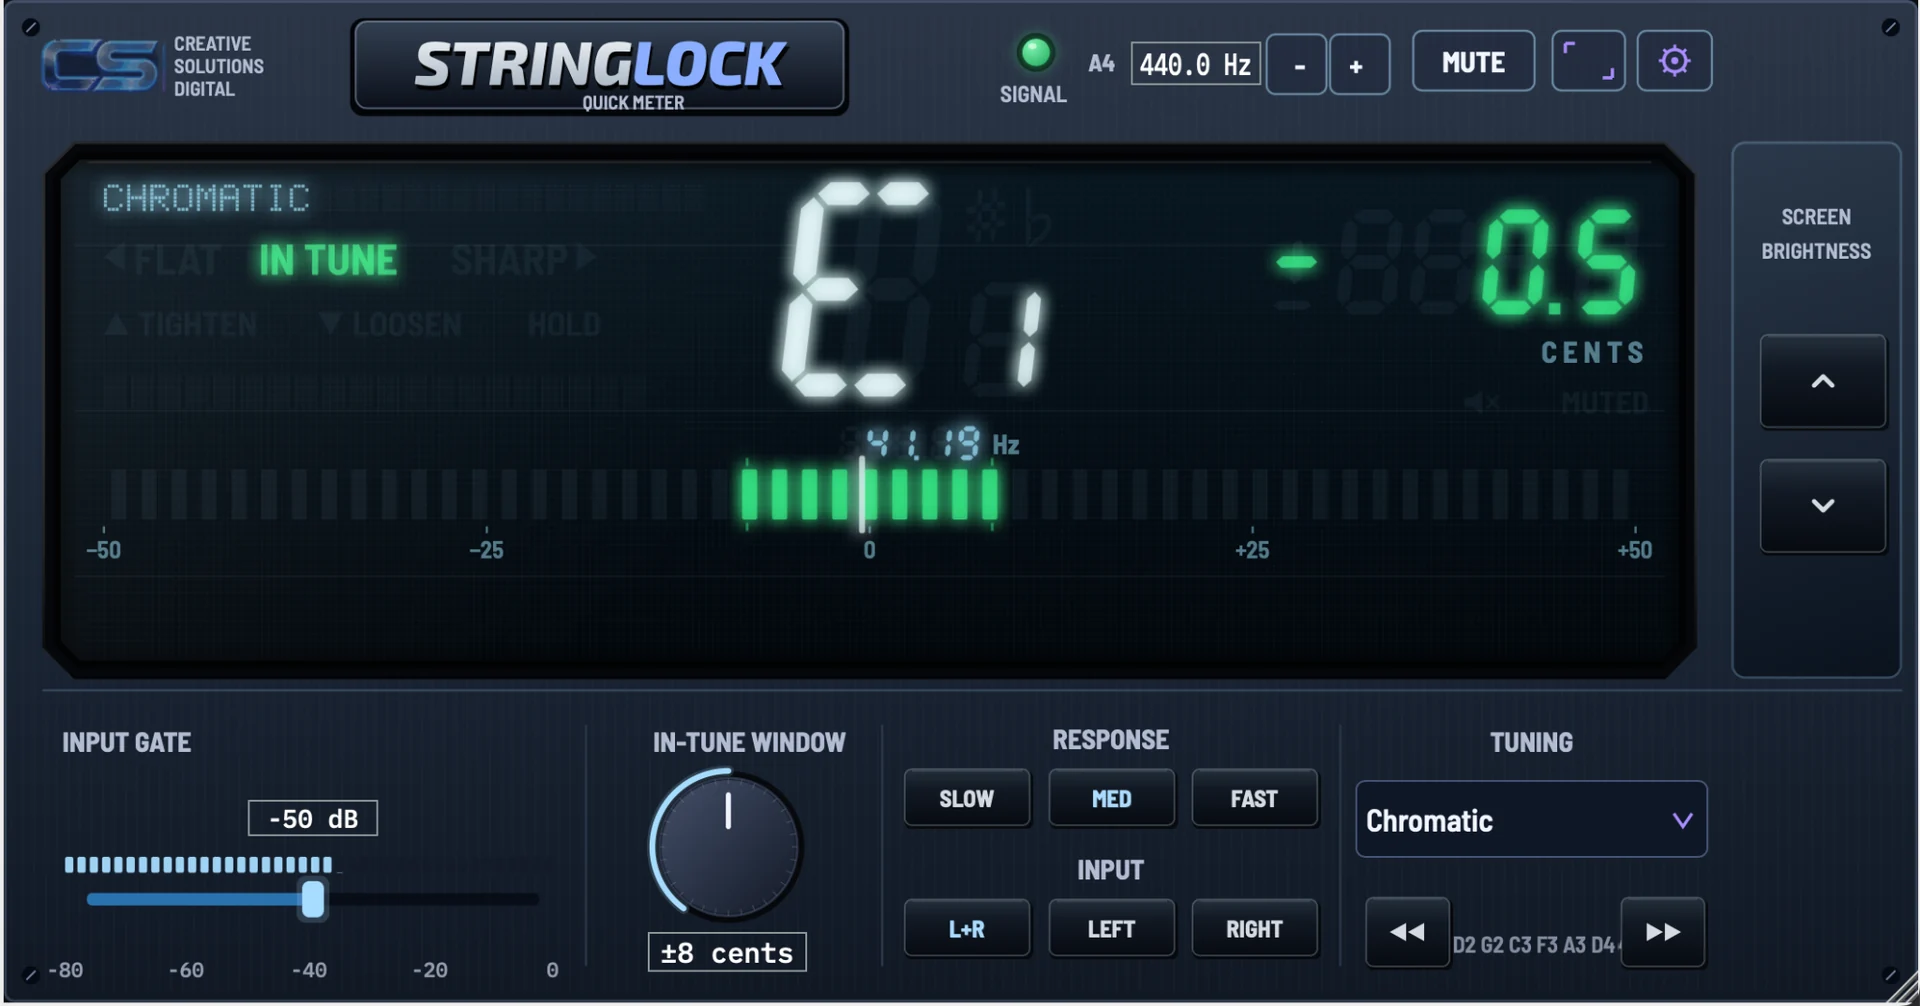Go to next tuning with forward arrows
This screenshot has height=1006, width=1920.
(x=1662, y=932)
